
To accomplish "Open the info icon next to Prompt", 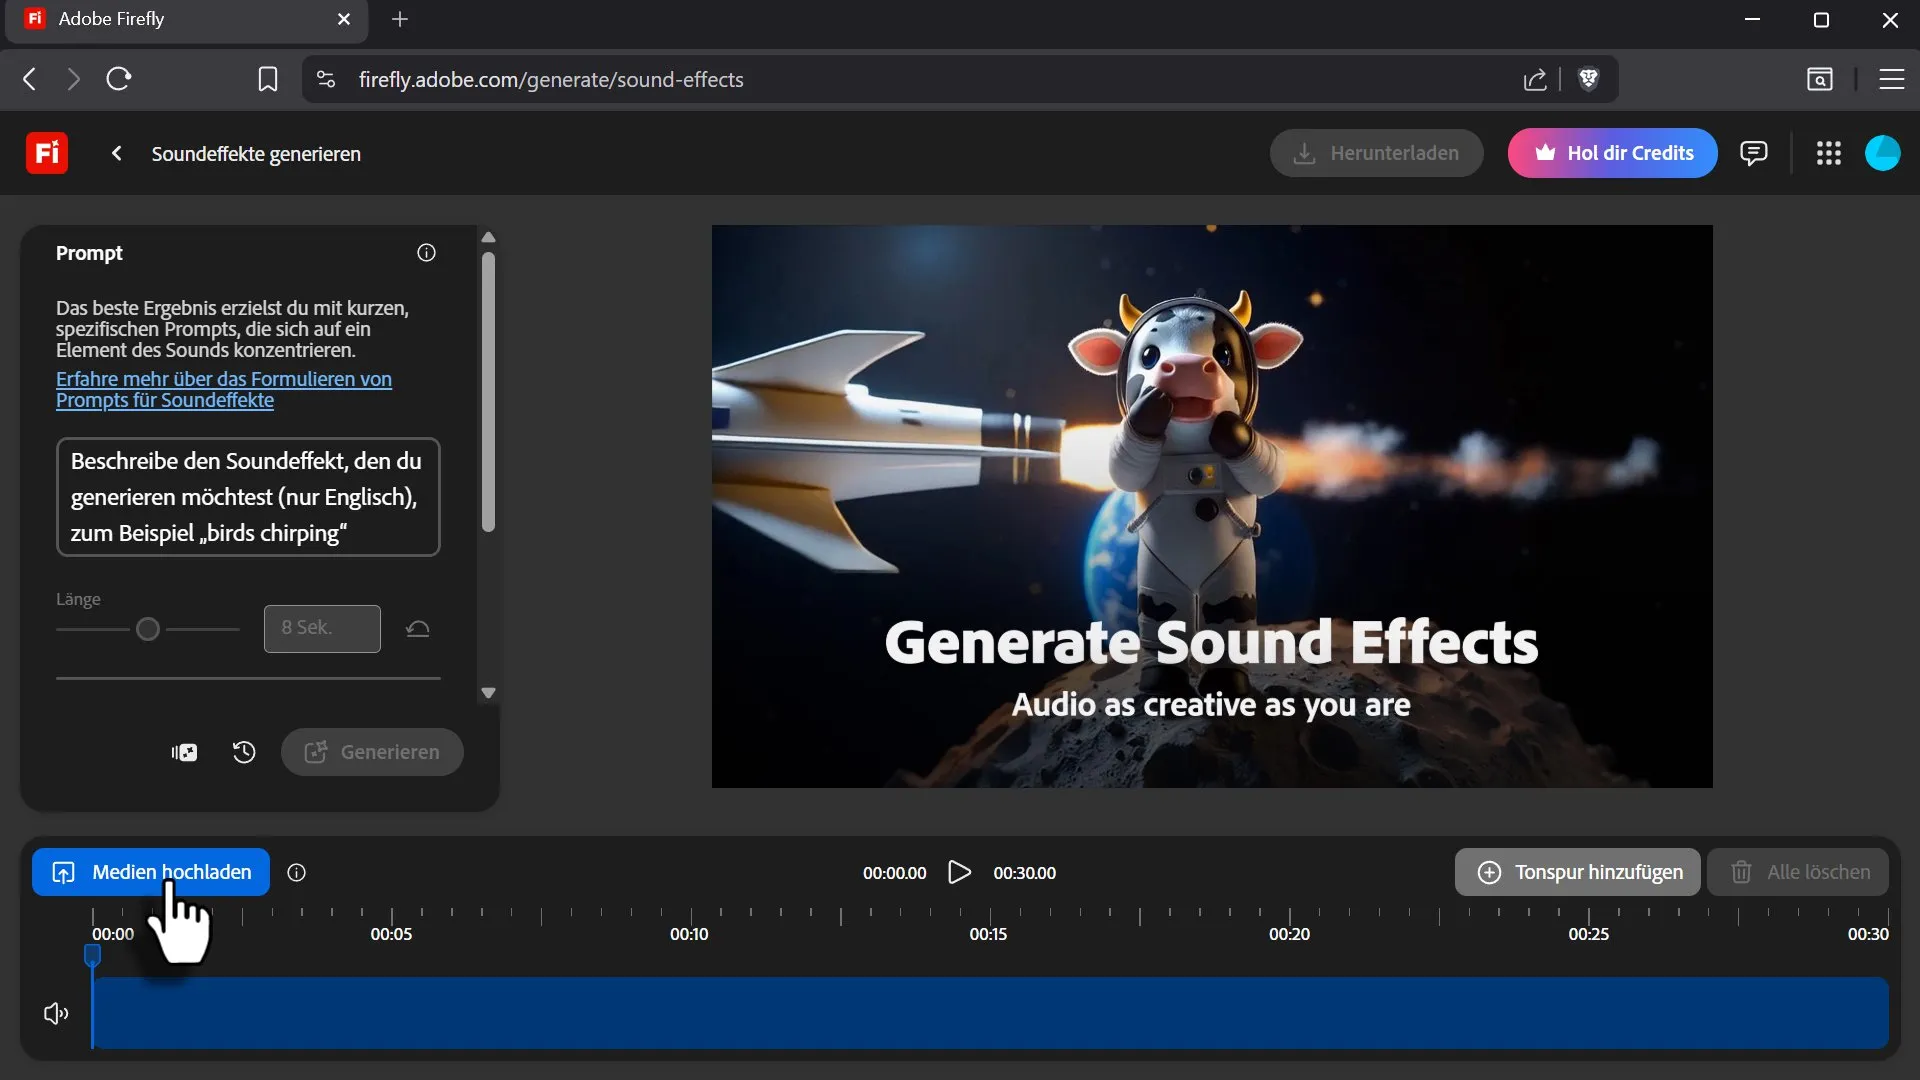I will 426,253.
